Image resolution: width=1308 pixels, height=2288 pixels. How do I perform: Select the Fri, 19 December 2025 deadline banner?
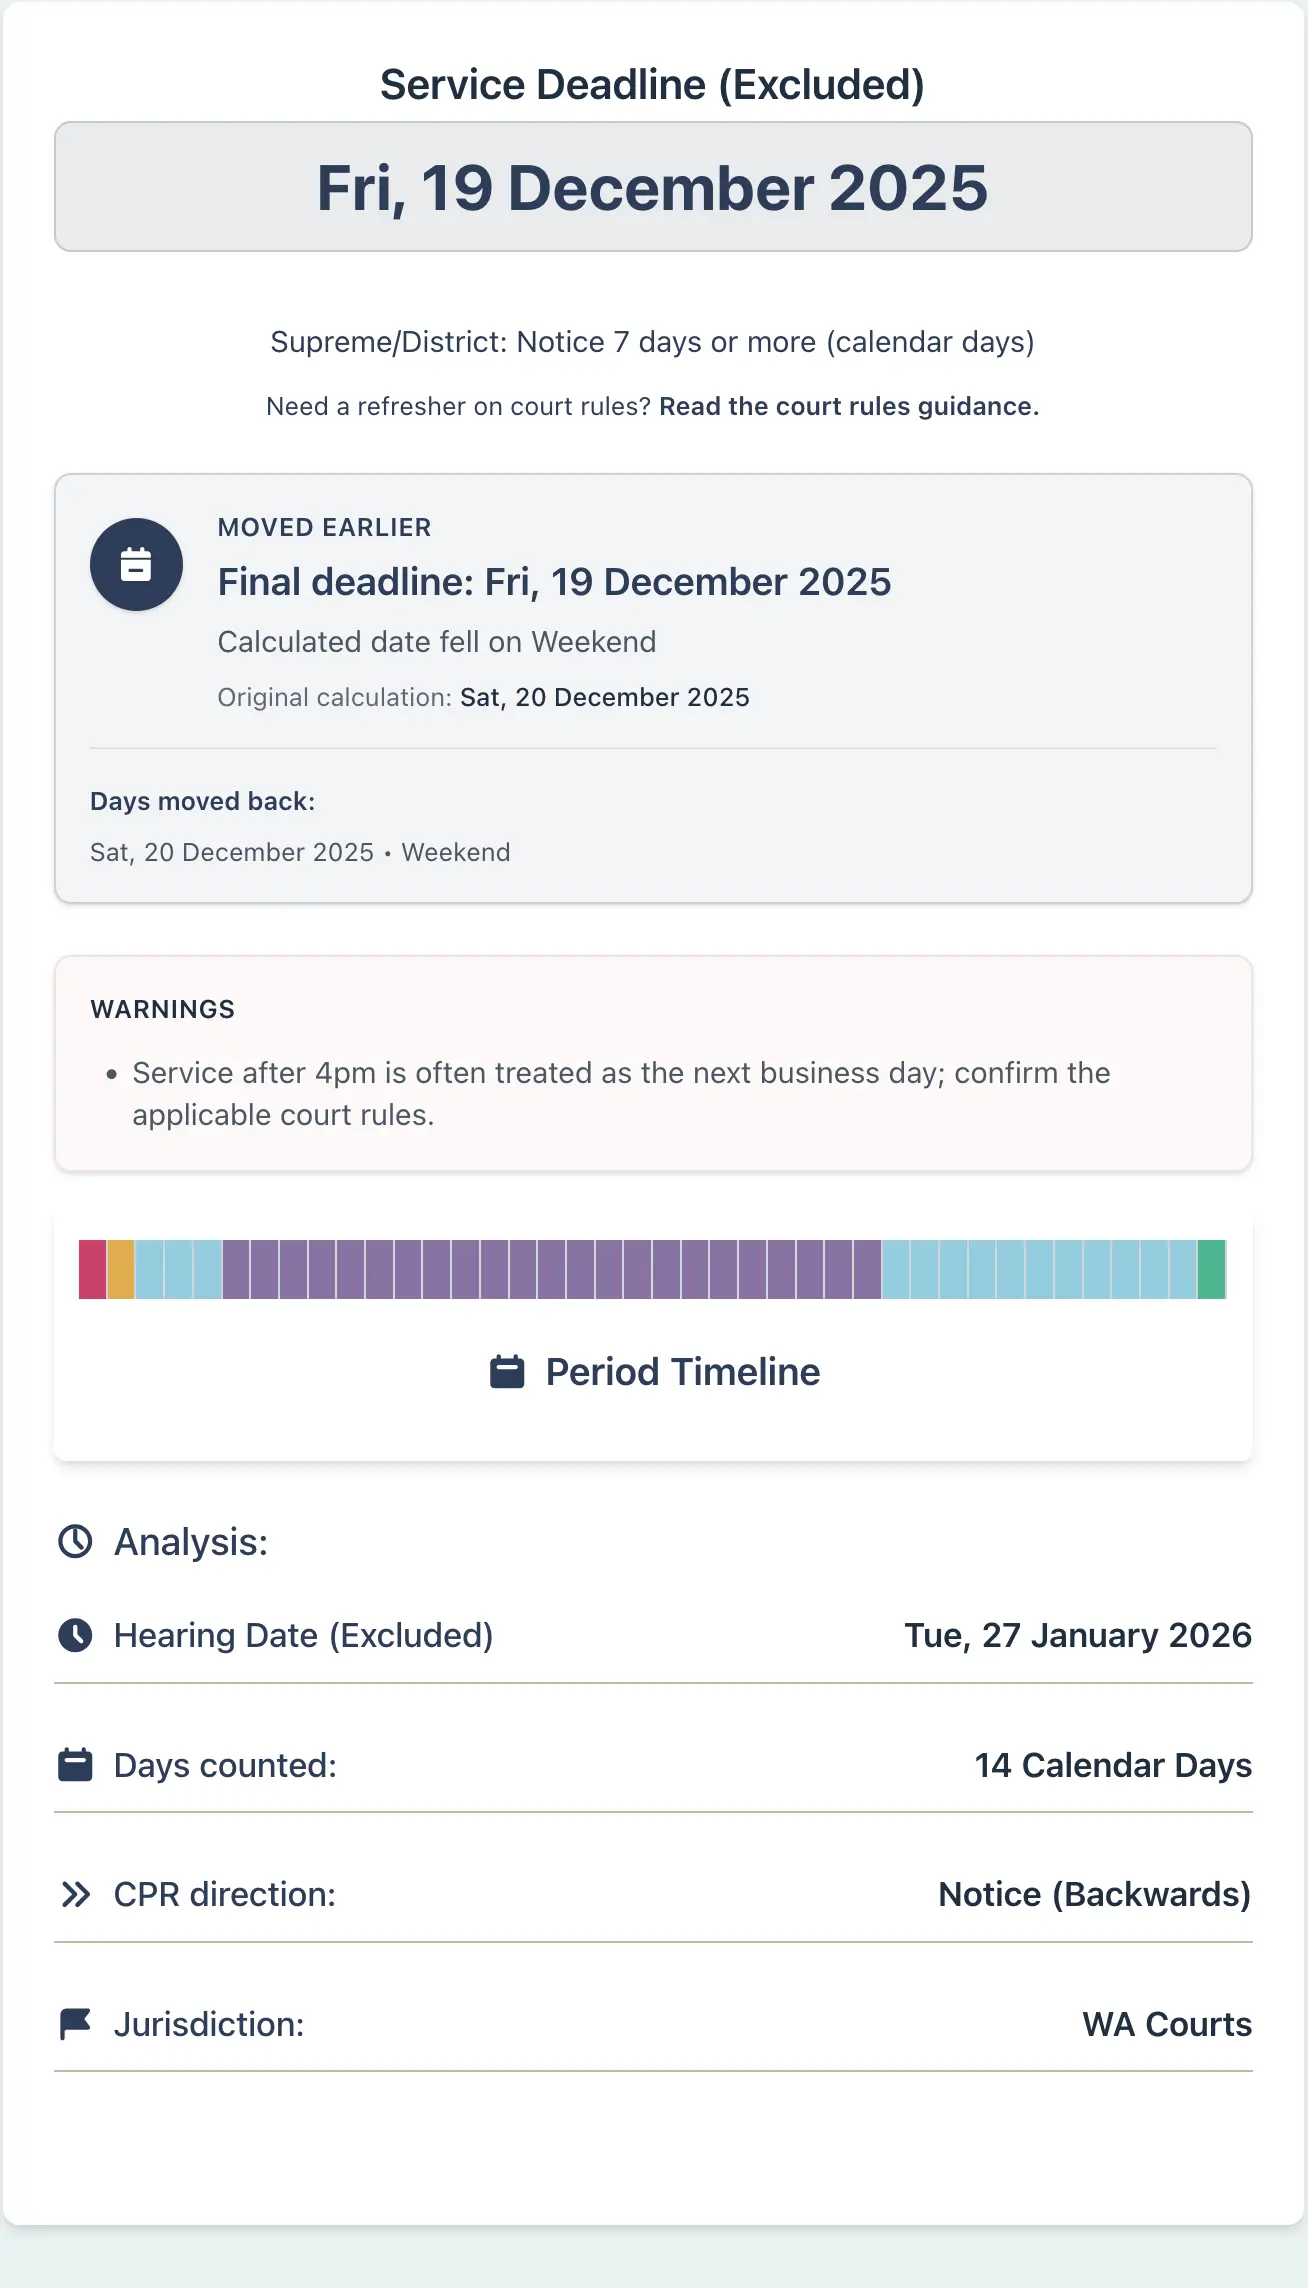[653, 186]
